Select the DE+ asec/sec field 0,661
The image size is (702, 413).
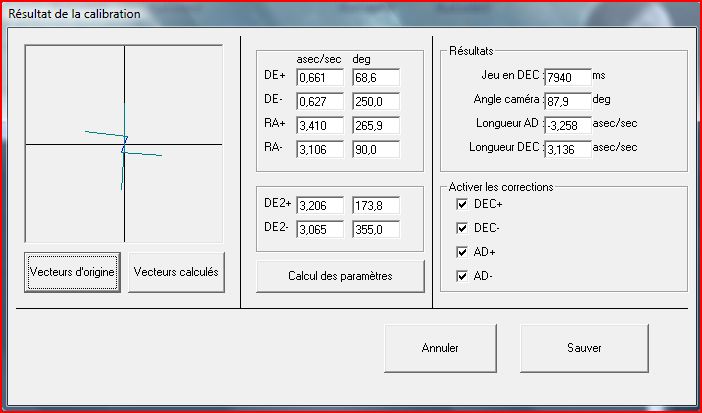320,77
